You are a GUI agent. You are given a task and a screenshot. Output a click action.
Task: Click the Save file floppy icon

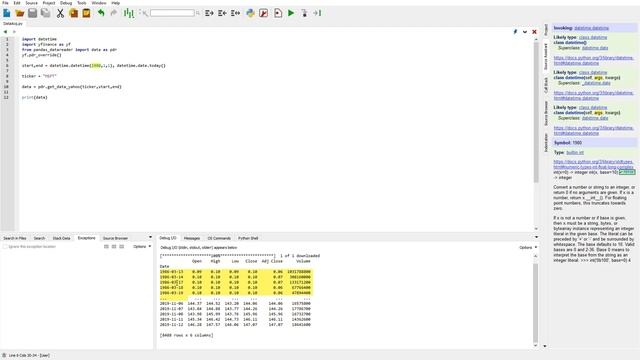tap(33, 13)
